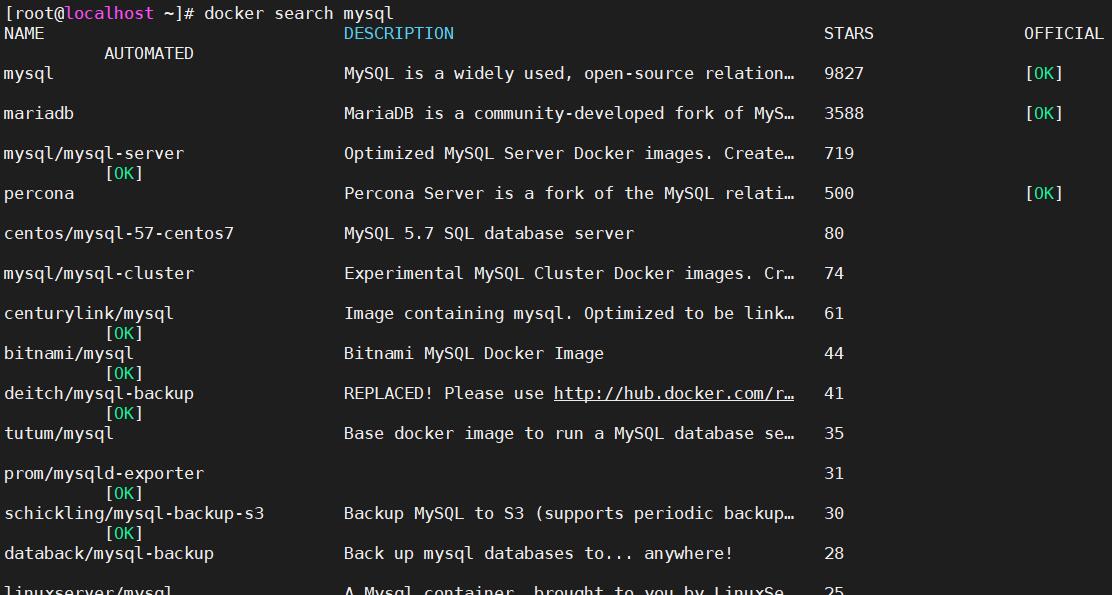Viewport: 1112px width, 595px height.
Task: Click the star count 31
Action: click(x=834, y=473)
